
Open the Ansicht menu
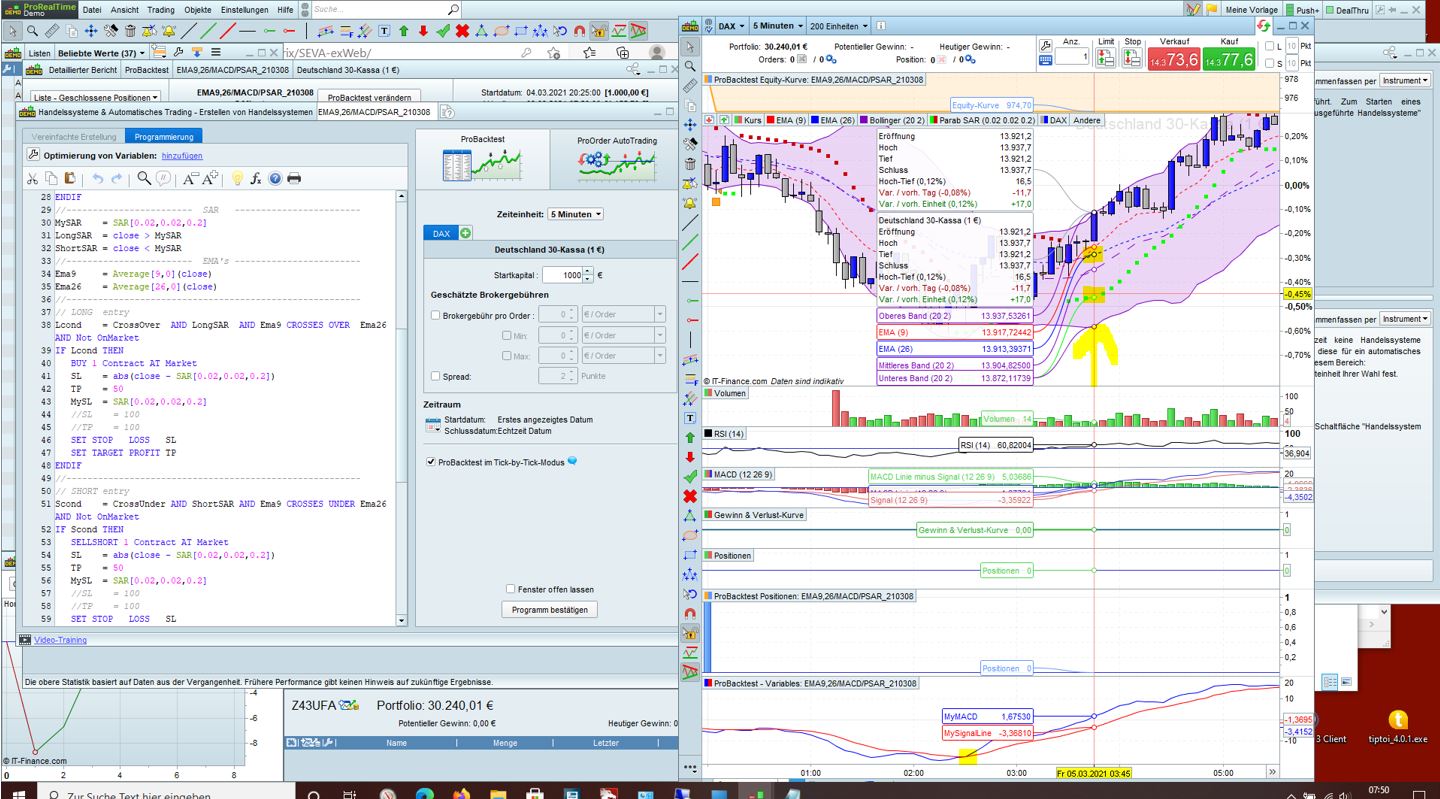(x=124, y=9)
